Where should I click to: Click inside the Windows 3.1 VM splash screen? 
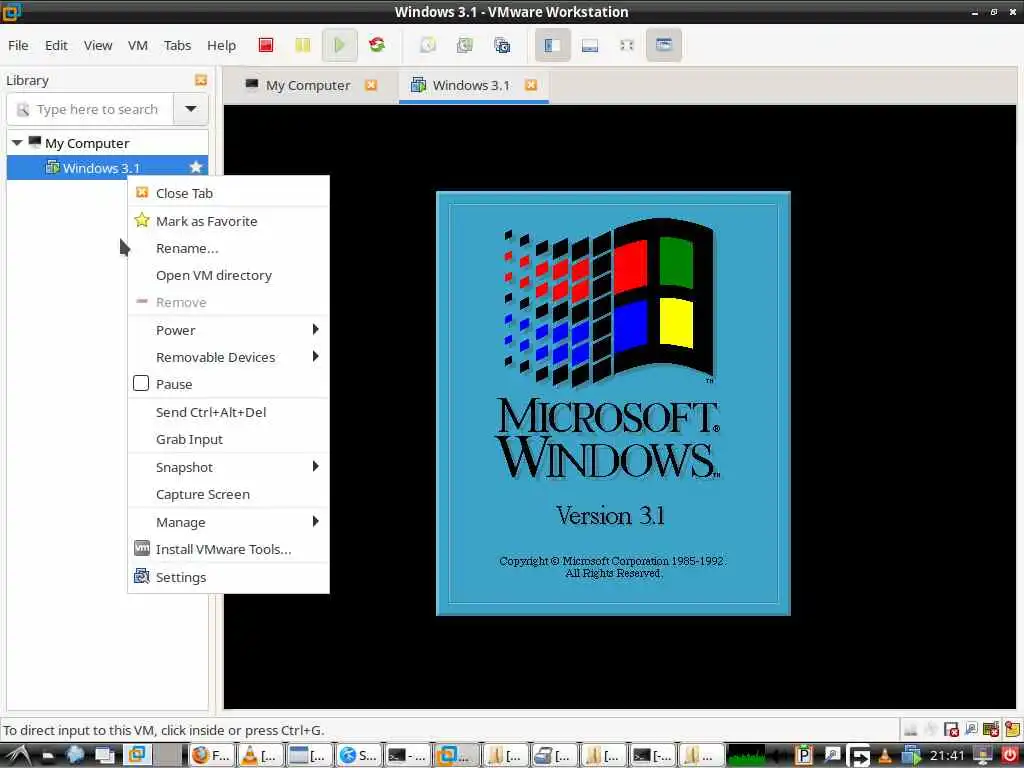pyautogui.click(x=613, y=403)
